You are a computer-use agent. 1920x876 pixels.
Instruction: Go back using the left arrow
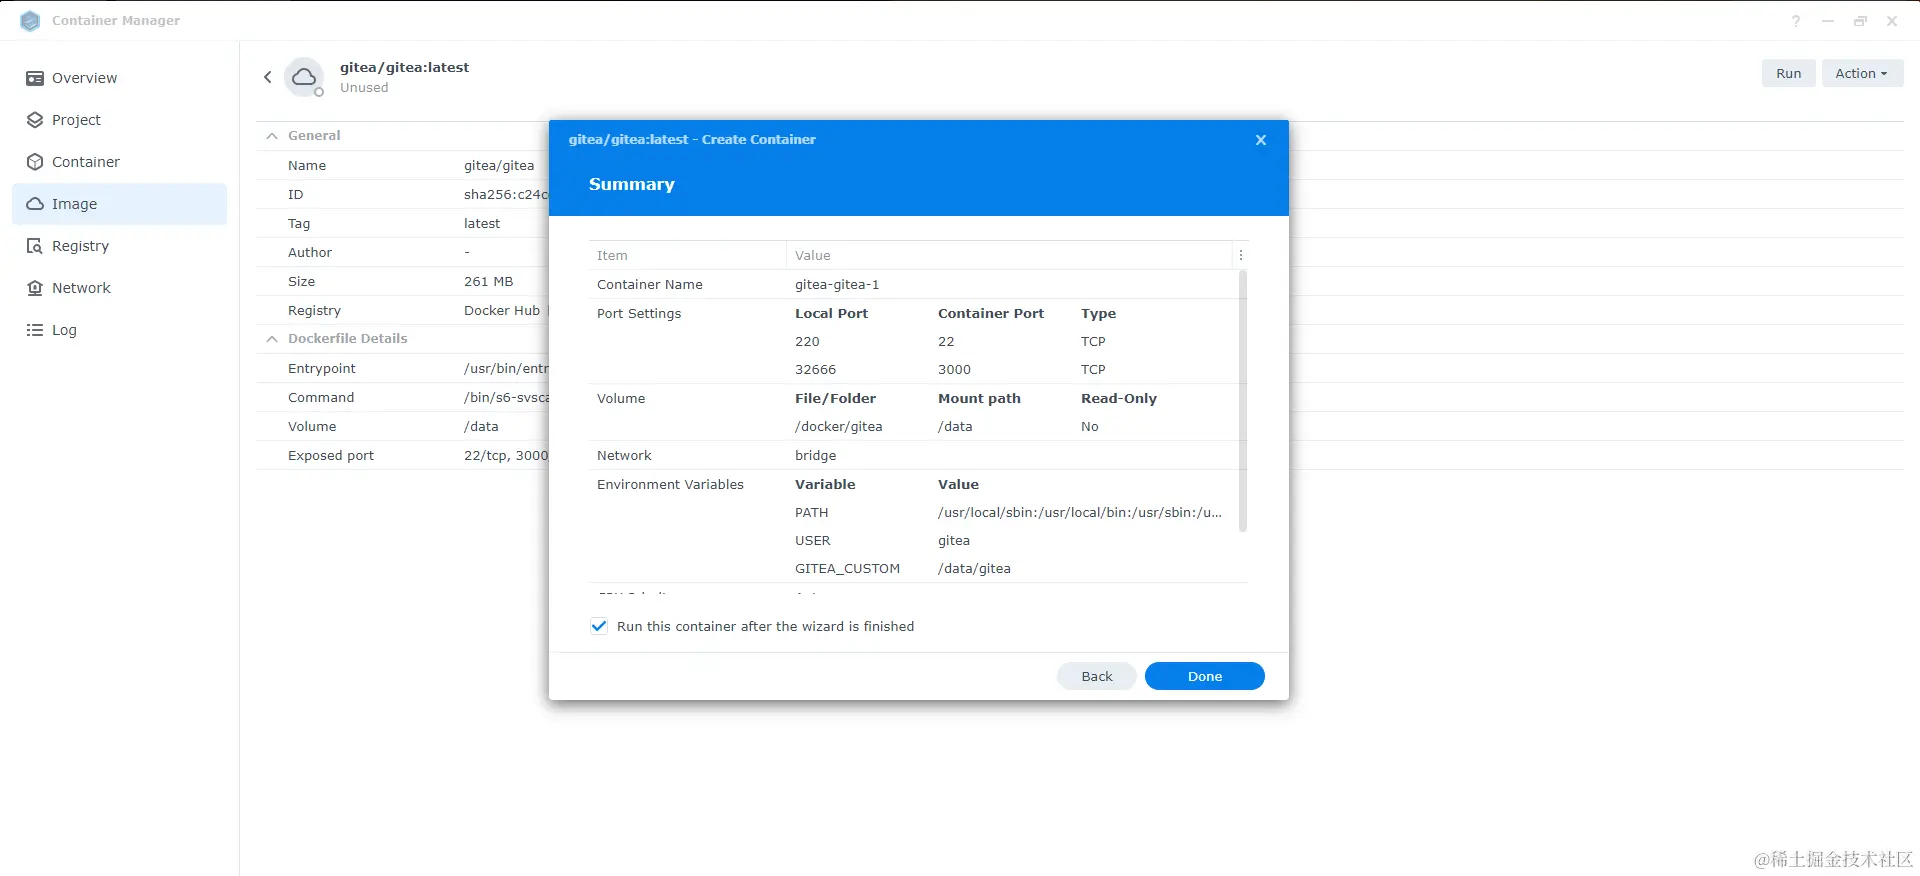(267, 77)
